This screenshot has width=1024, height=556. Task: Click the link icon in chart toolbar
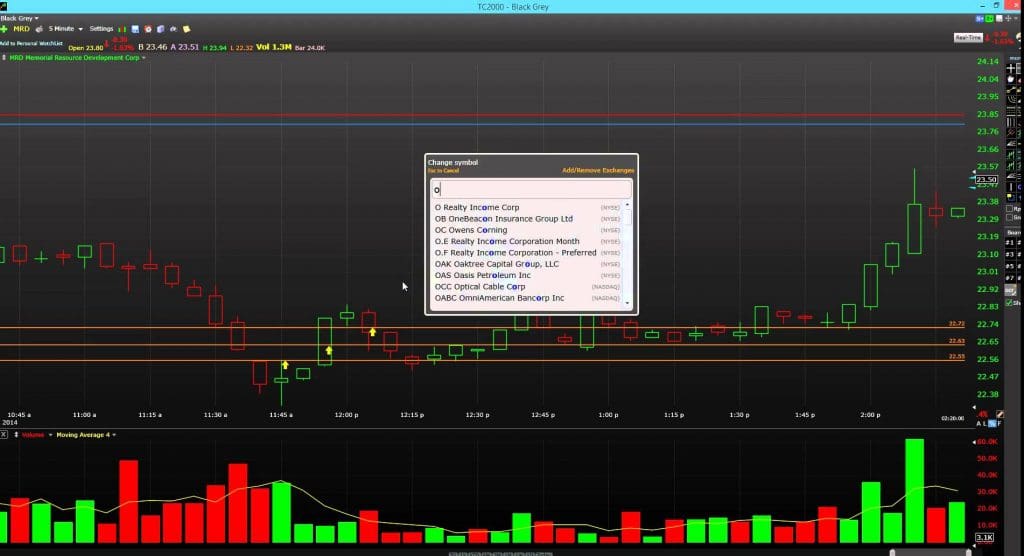click(x=173, y=29)
